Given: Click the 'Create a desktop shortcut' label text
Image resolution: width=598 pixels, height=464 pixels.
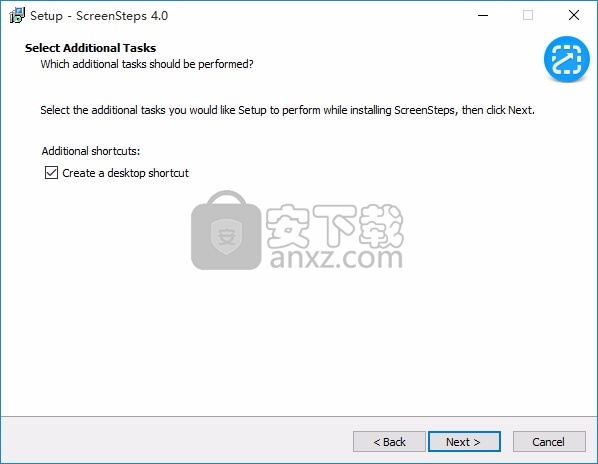Looking at the screenshot, I should click(125, 173).
